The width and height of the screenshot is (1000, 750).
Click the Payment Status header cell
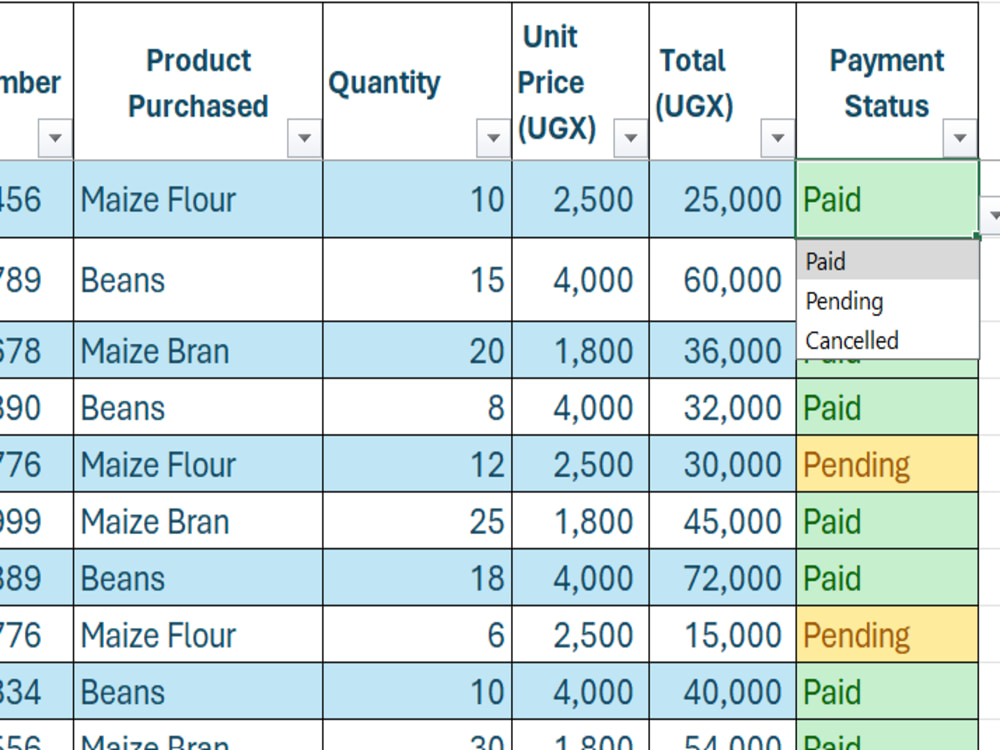click(887, 81)
